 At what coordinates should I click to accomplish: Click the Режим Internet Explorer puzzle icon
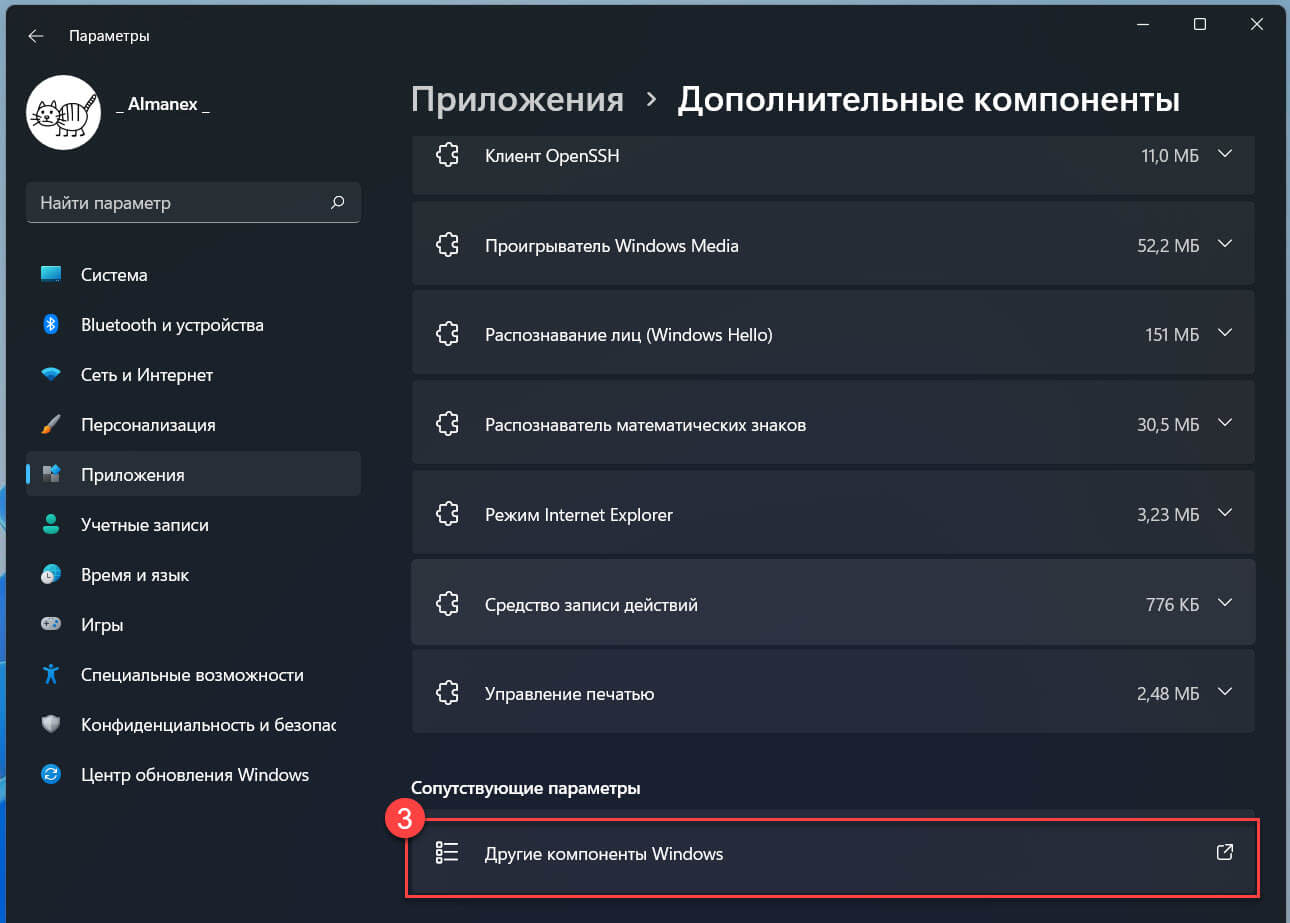[x=447, y=514]
